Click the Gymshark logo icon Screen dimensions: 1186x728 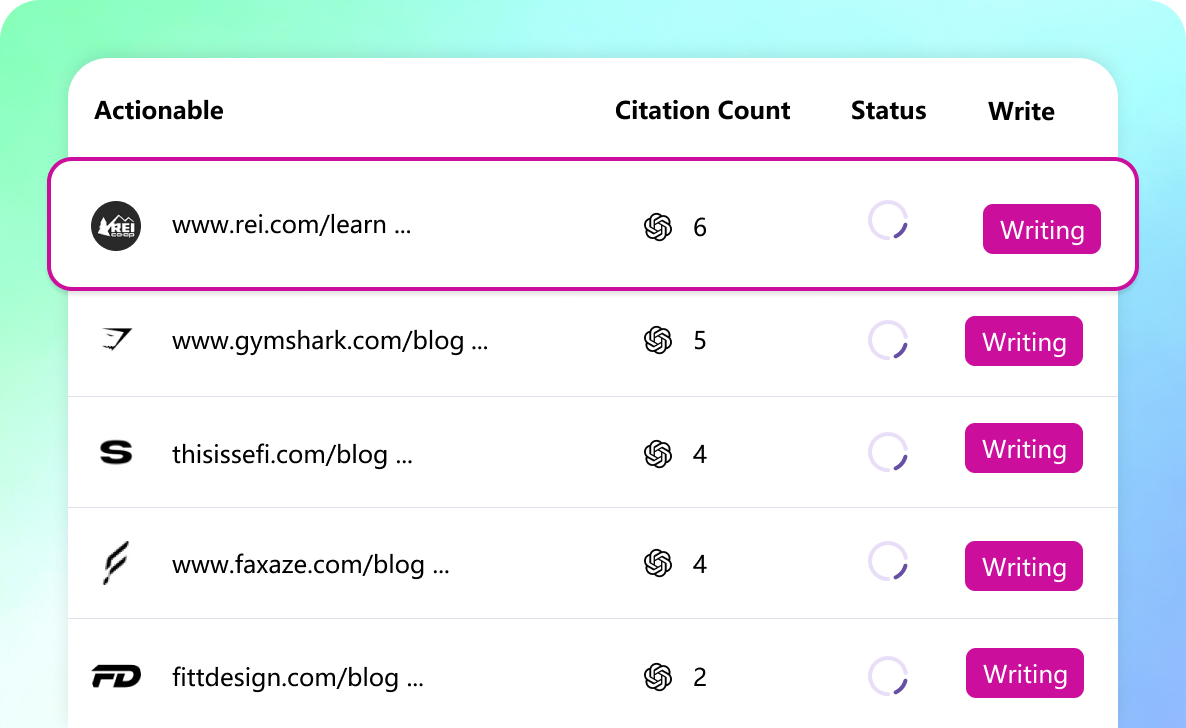click(x=116, y=341)
